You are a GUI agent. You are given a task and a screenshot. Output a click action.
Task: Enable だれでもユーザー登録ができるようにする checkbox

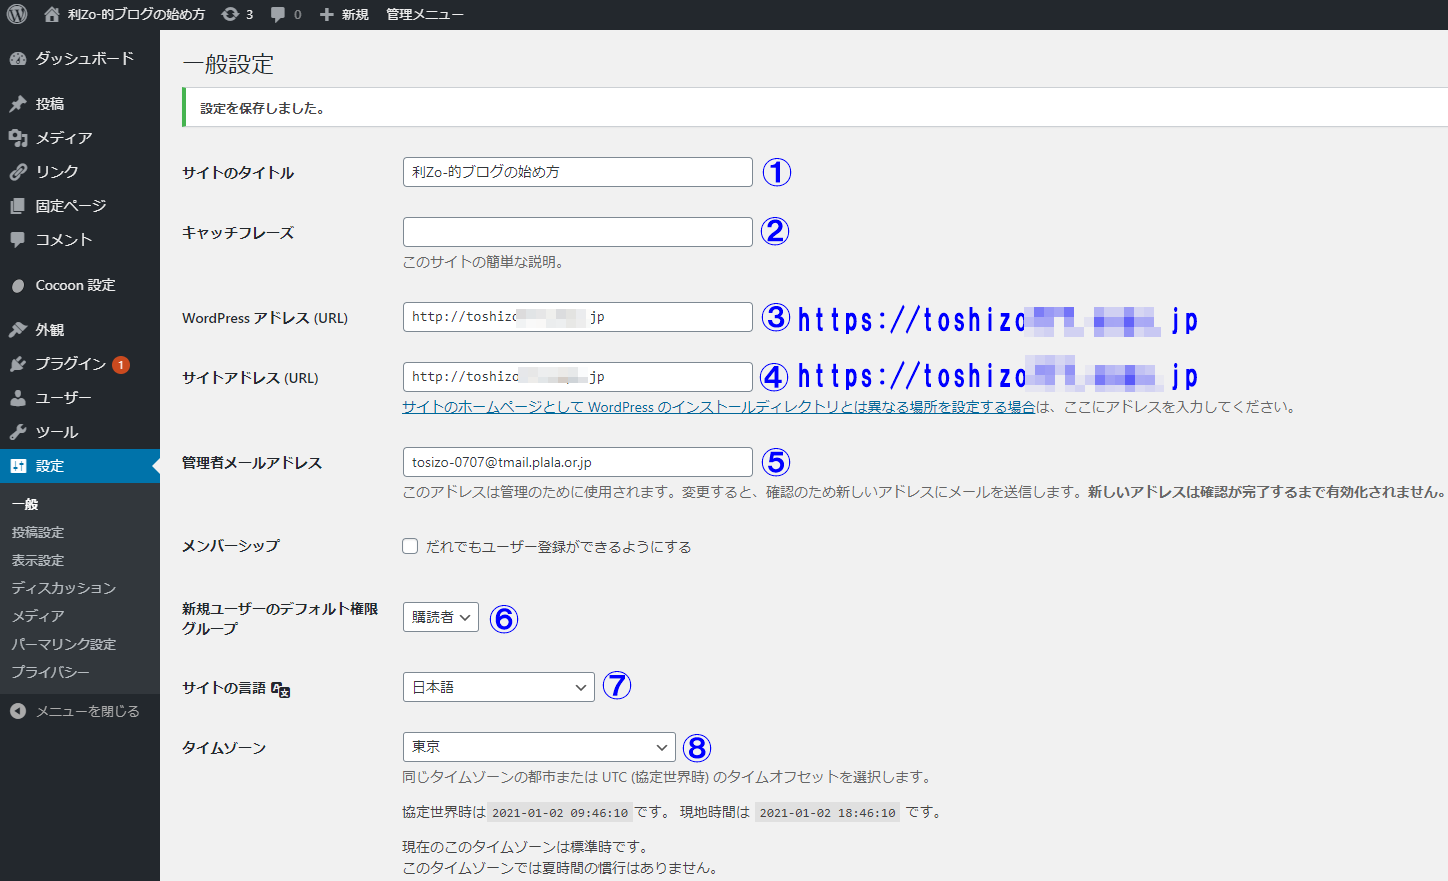tap(410, 546)
